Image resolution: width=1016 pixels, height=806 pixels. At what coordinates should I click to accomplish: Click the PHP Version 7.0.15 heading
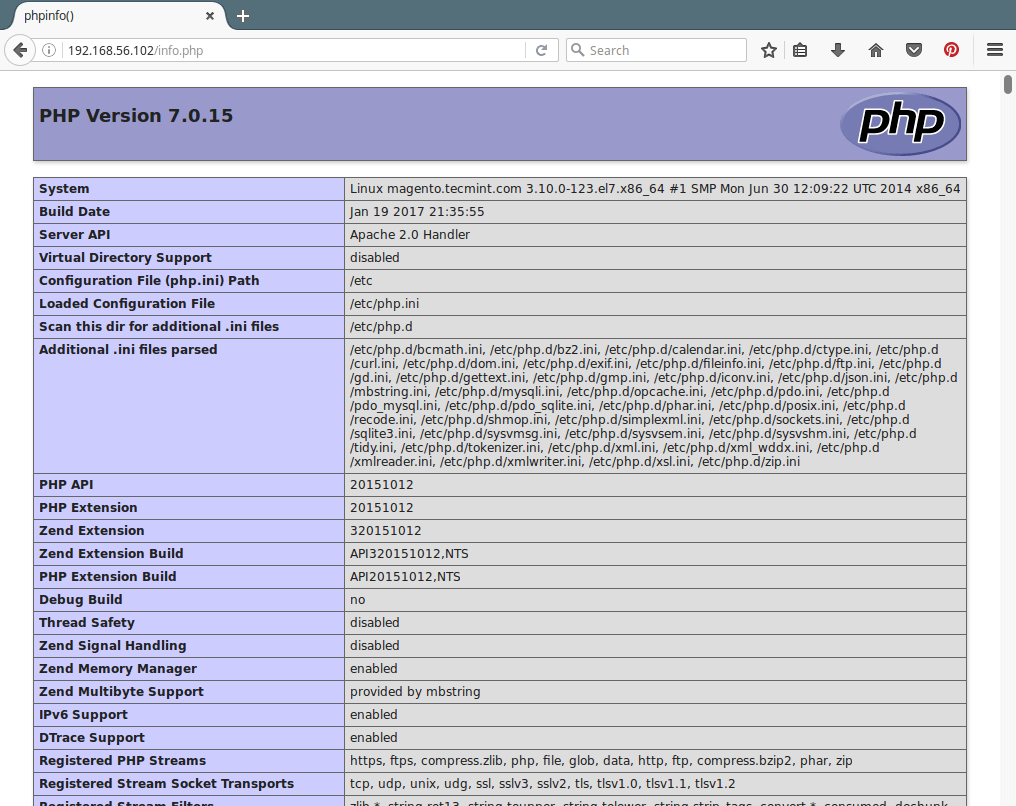(136, 115)
